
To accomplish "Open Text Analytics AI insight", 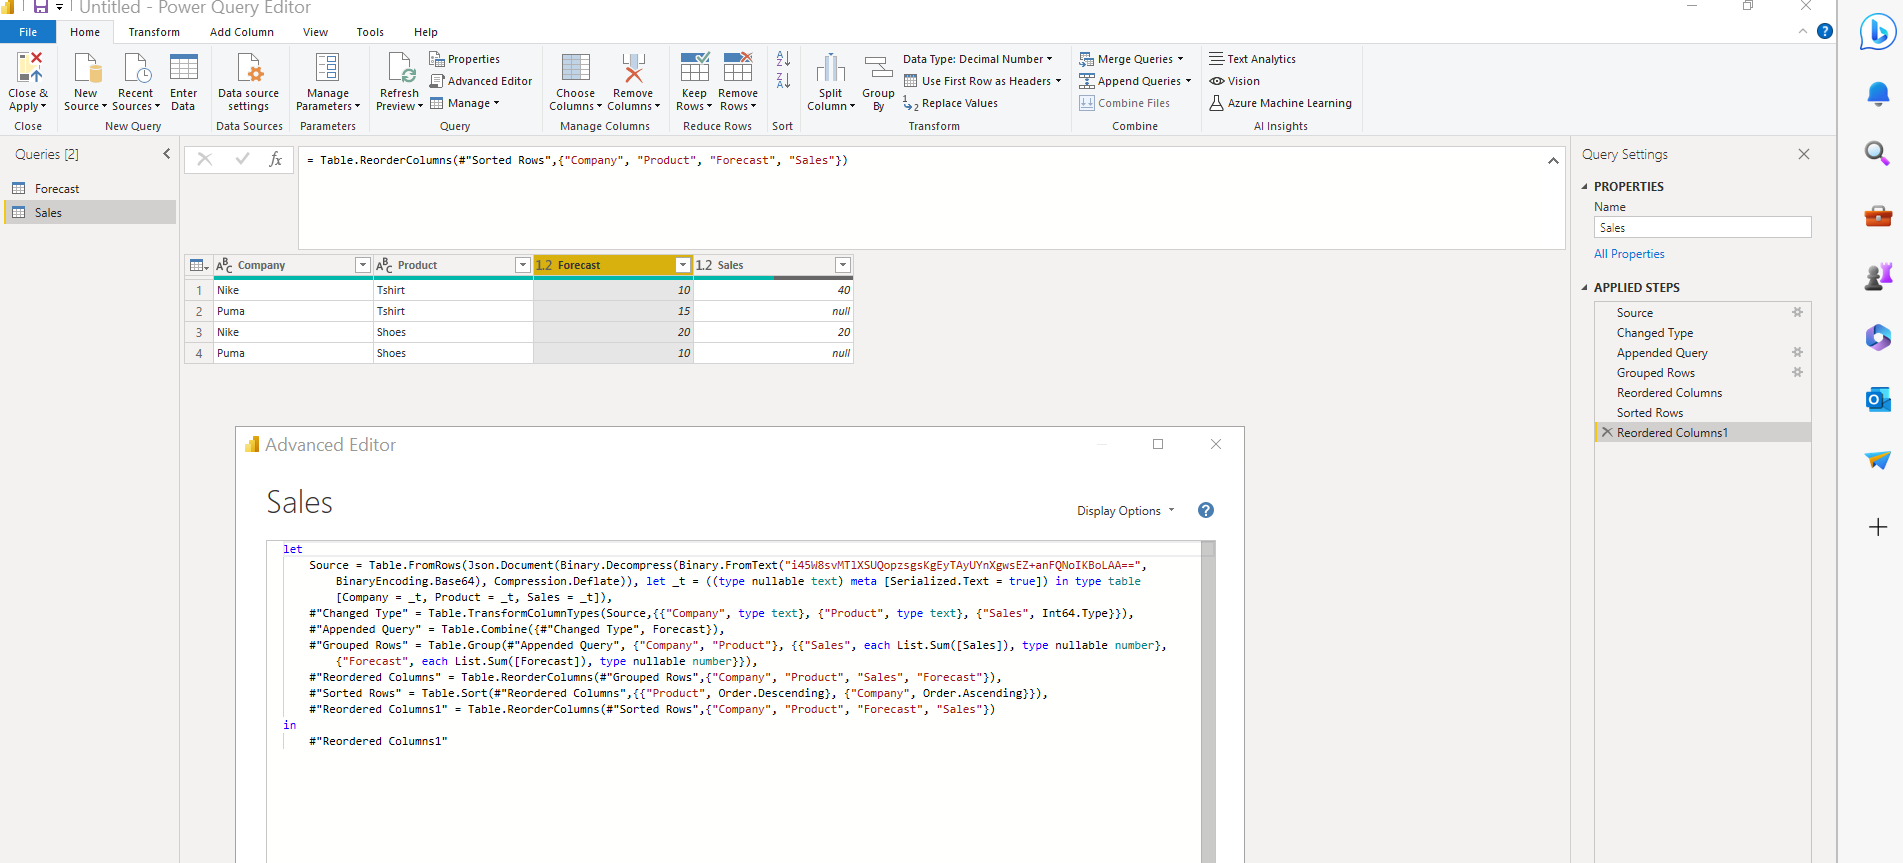I will point(1252,59).
